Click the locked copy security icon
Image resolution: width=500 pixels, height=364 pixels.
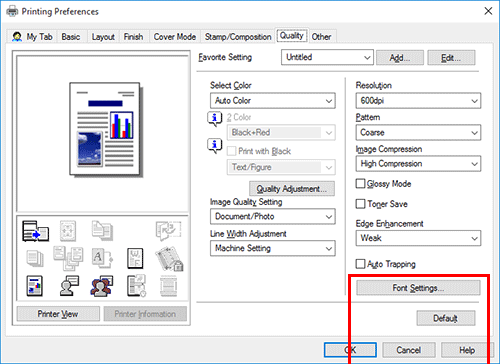click(x=169, y=258)
